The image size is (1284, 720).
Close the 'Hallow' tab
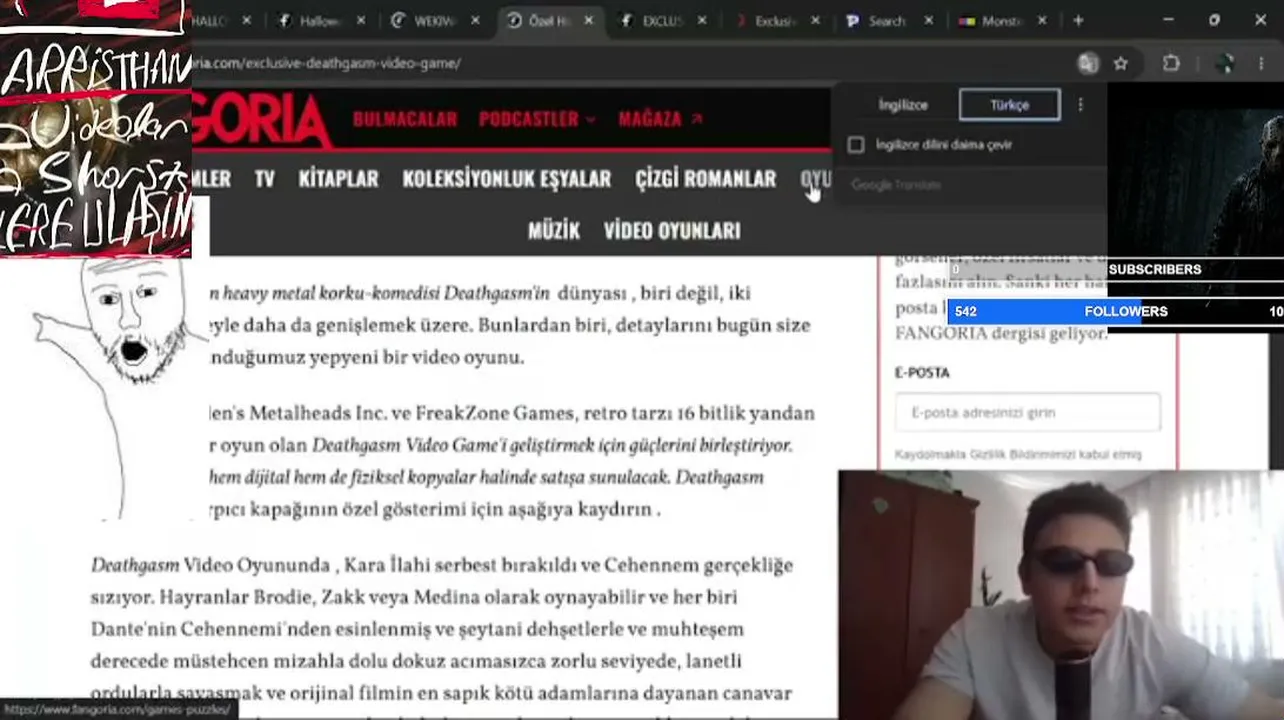(361, 20)
